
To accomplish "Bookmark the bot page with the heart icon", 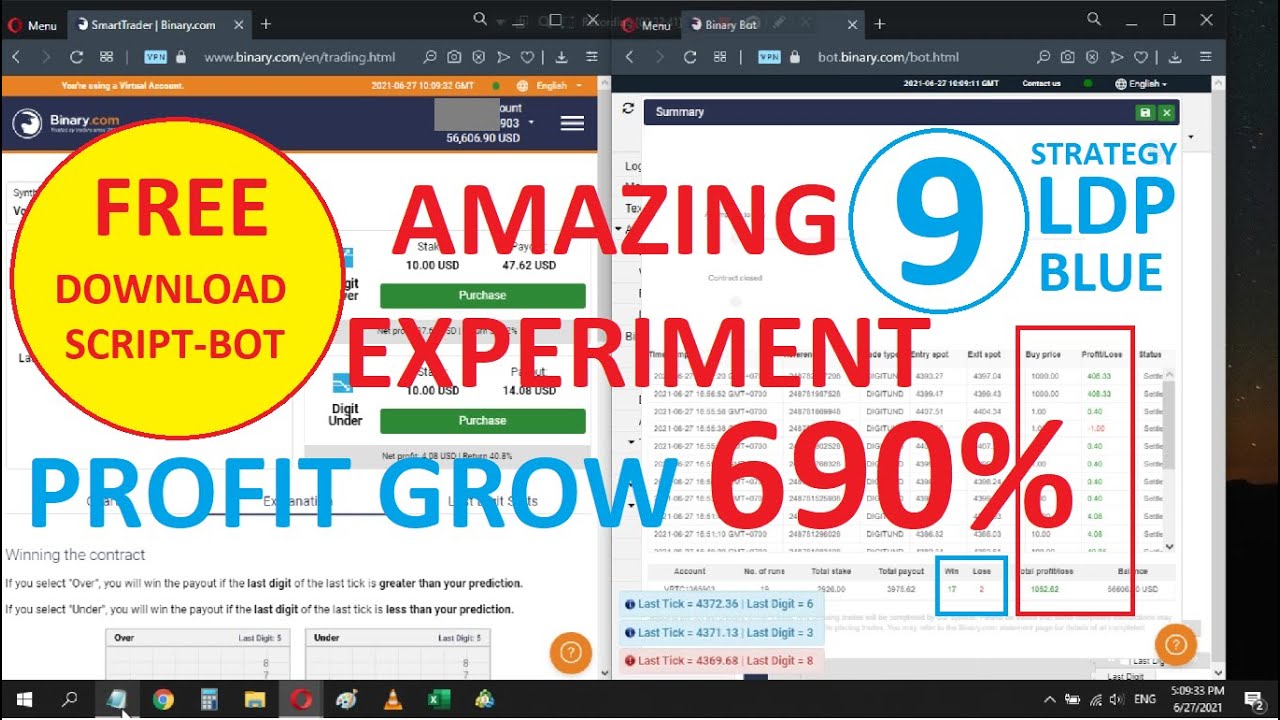I will pos(1140,58).
